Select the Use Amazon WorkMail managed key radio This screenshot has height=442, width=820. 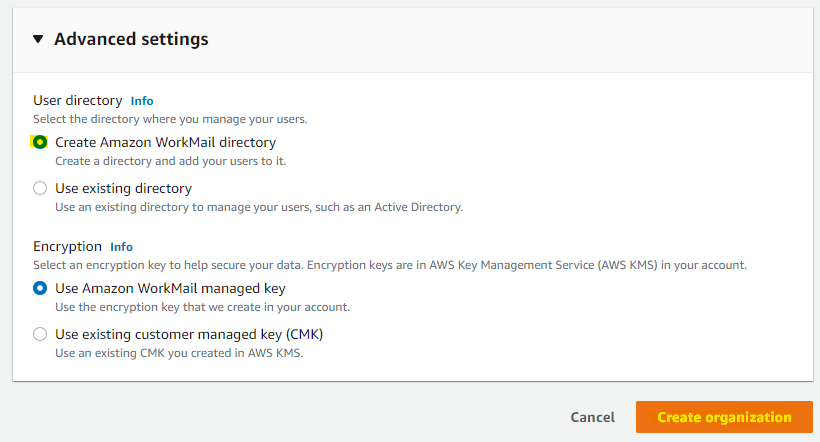tap(40, 288)
